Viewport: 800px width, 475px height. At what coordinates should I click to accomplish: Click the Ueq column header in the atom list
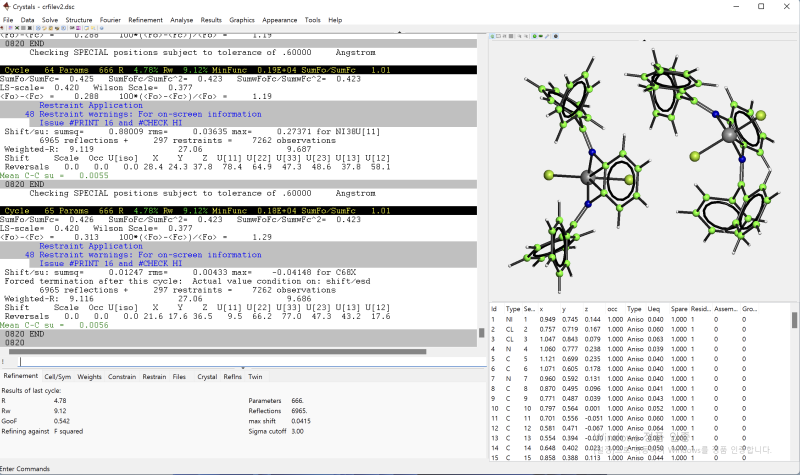pyautogui.click(x=654, y=310)
